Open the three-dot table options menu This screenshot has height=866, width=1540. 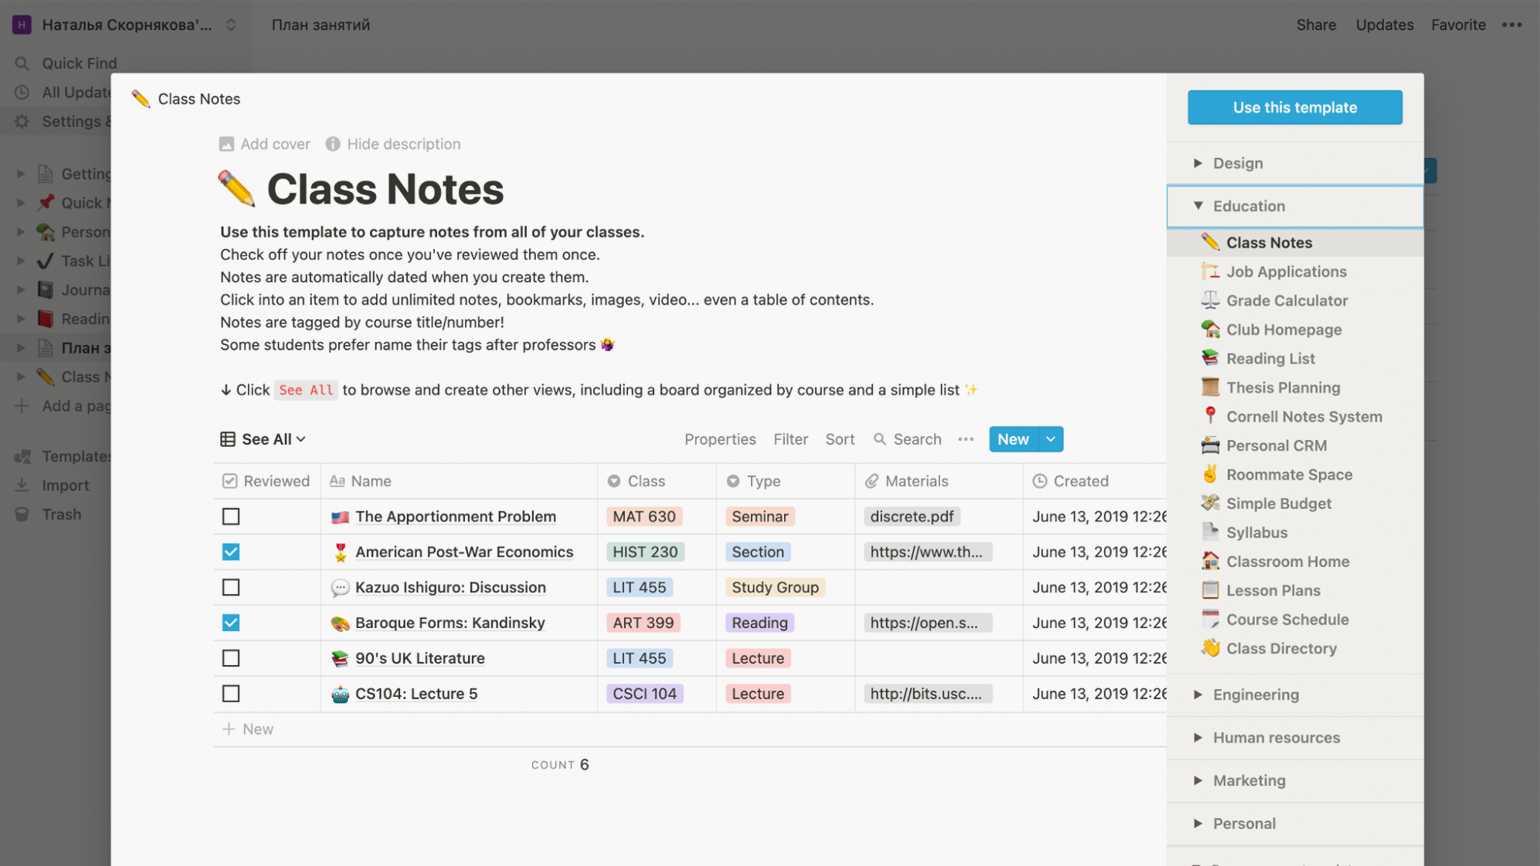click(965, 439)
